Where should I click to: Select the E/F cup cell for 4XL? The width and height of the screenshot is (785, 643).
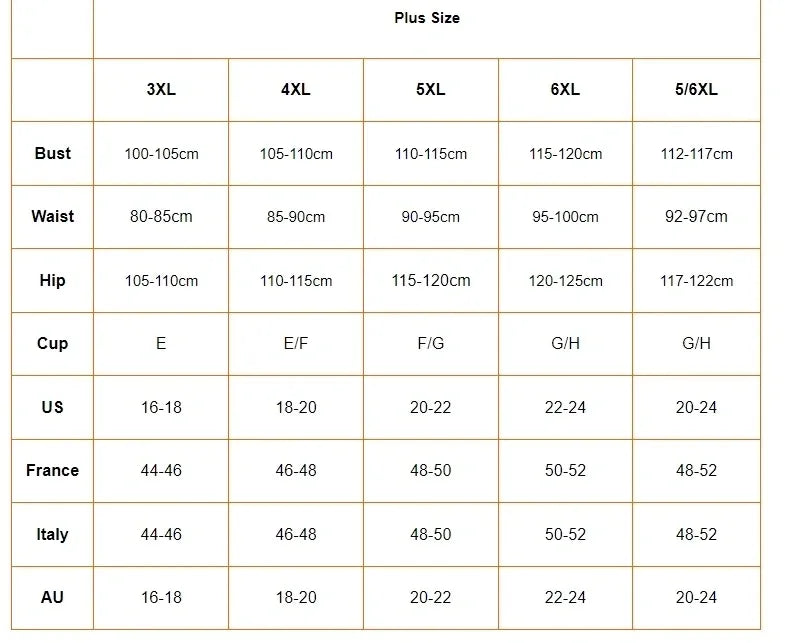click(x=296, y=343)
